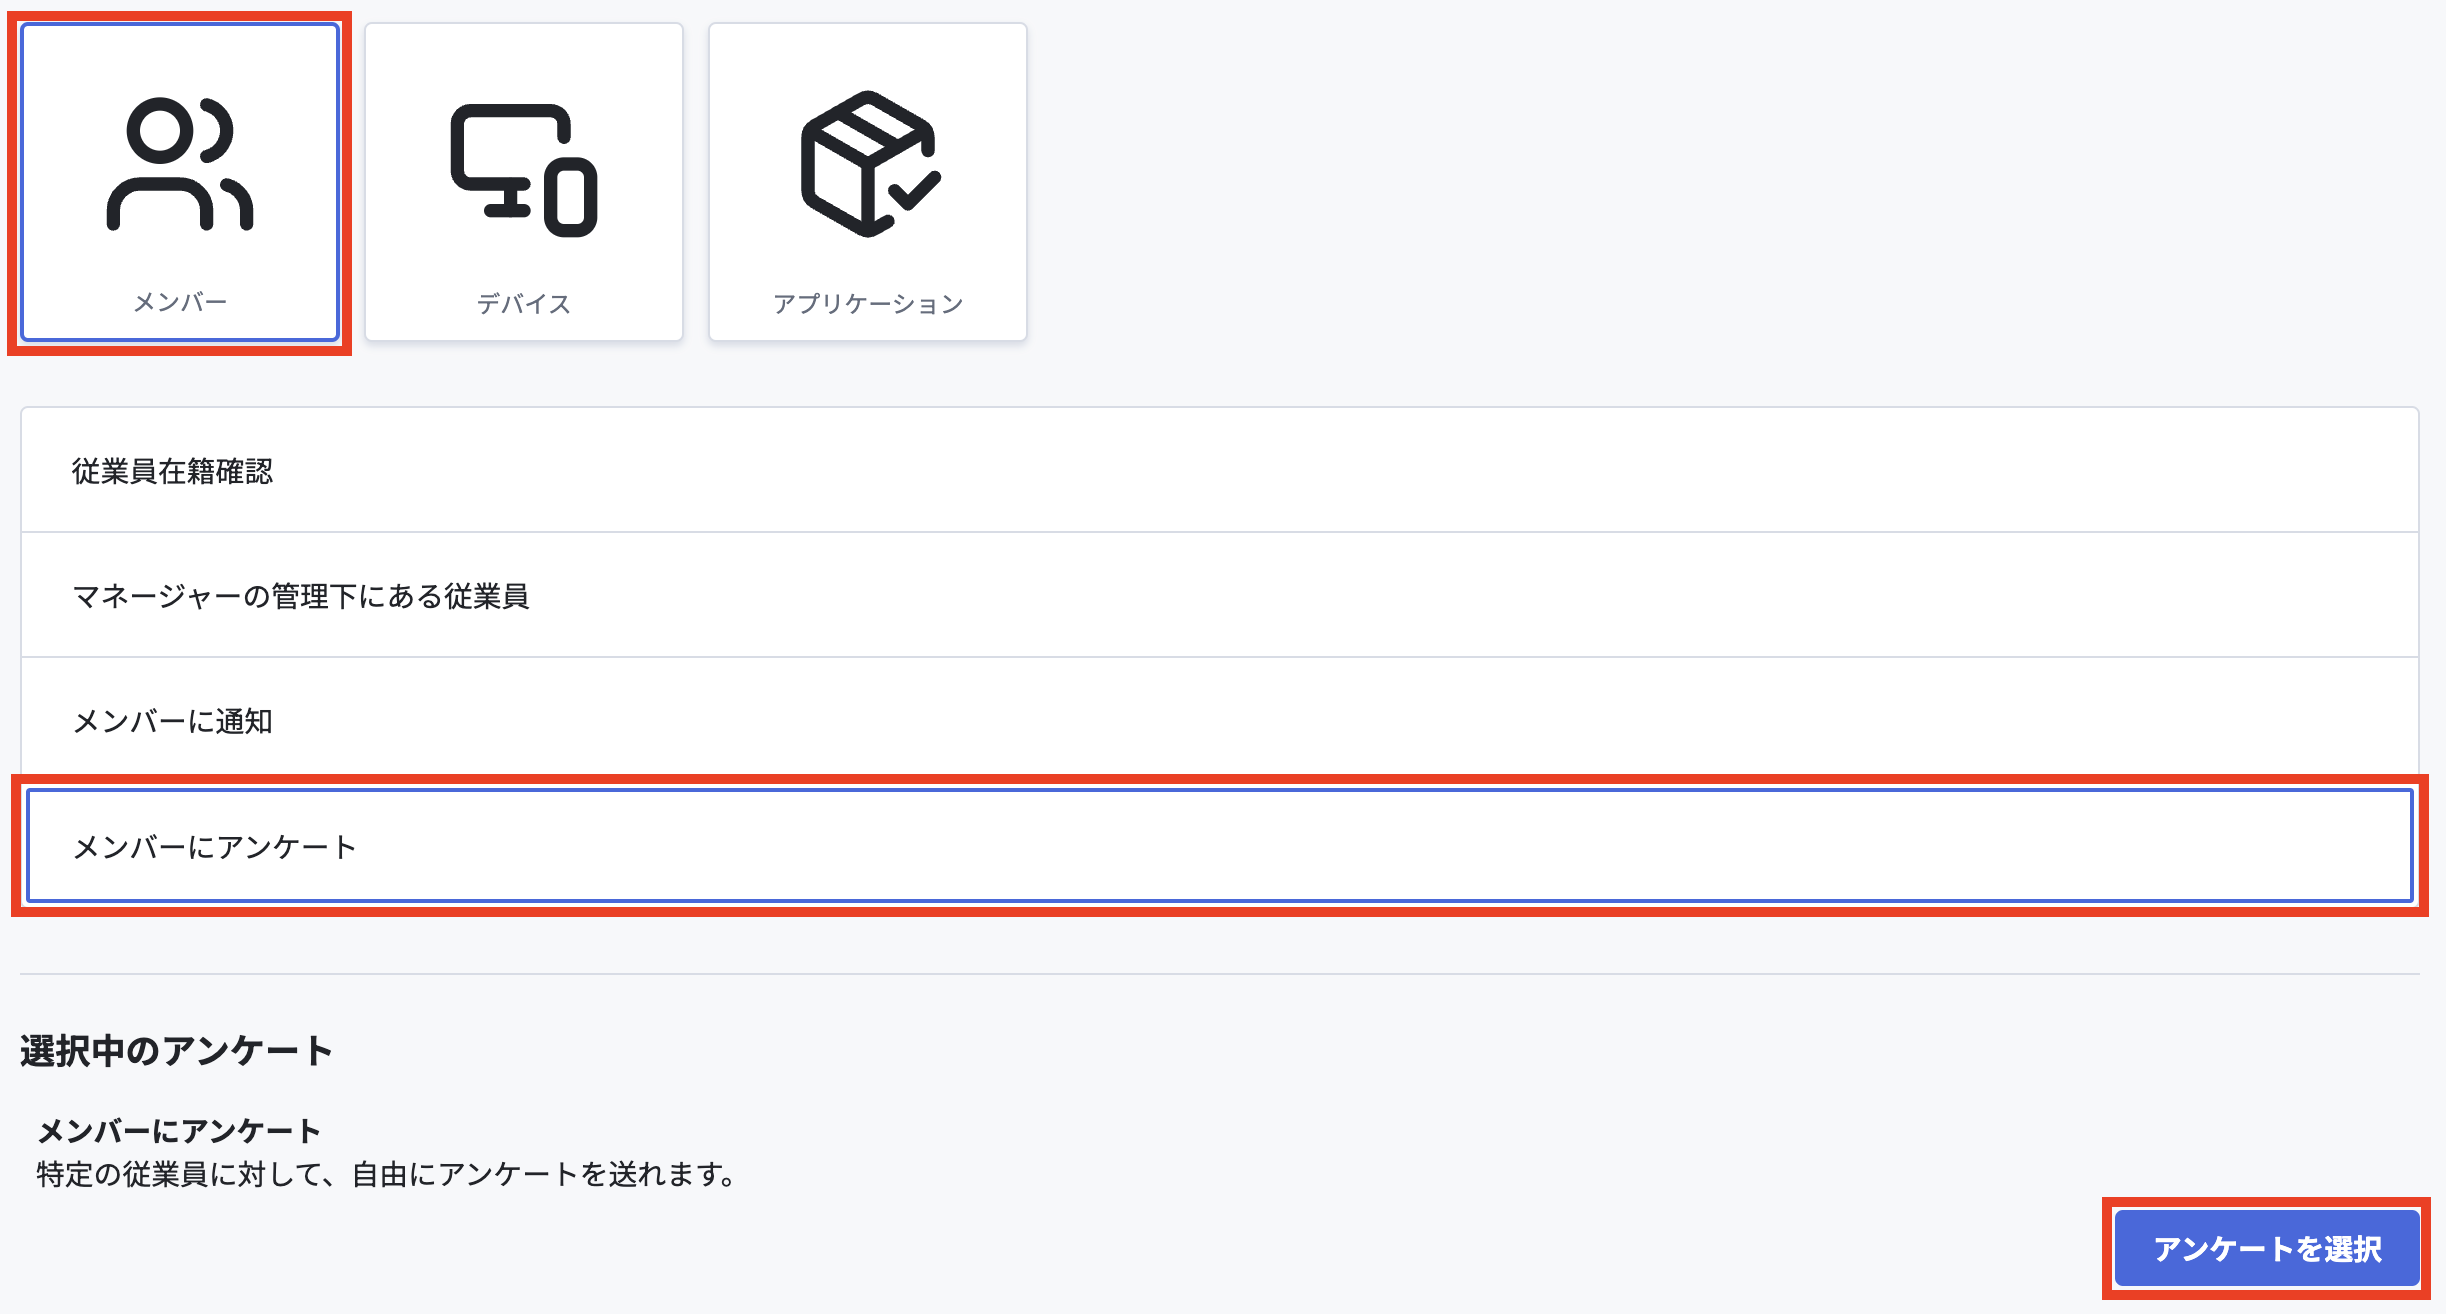Screen dimensions: 2446x1314
Task: Select the アプリケーション package checkmark icon
Action: [870, 164]
